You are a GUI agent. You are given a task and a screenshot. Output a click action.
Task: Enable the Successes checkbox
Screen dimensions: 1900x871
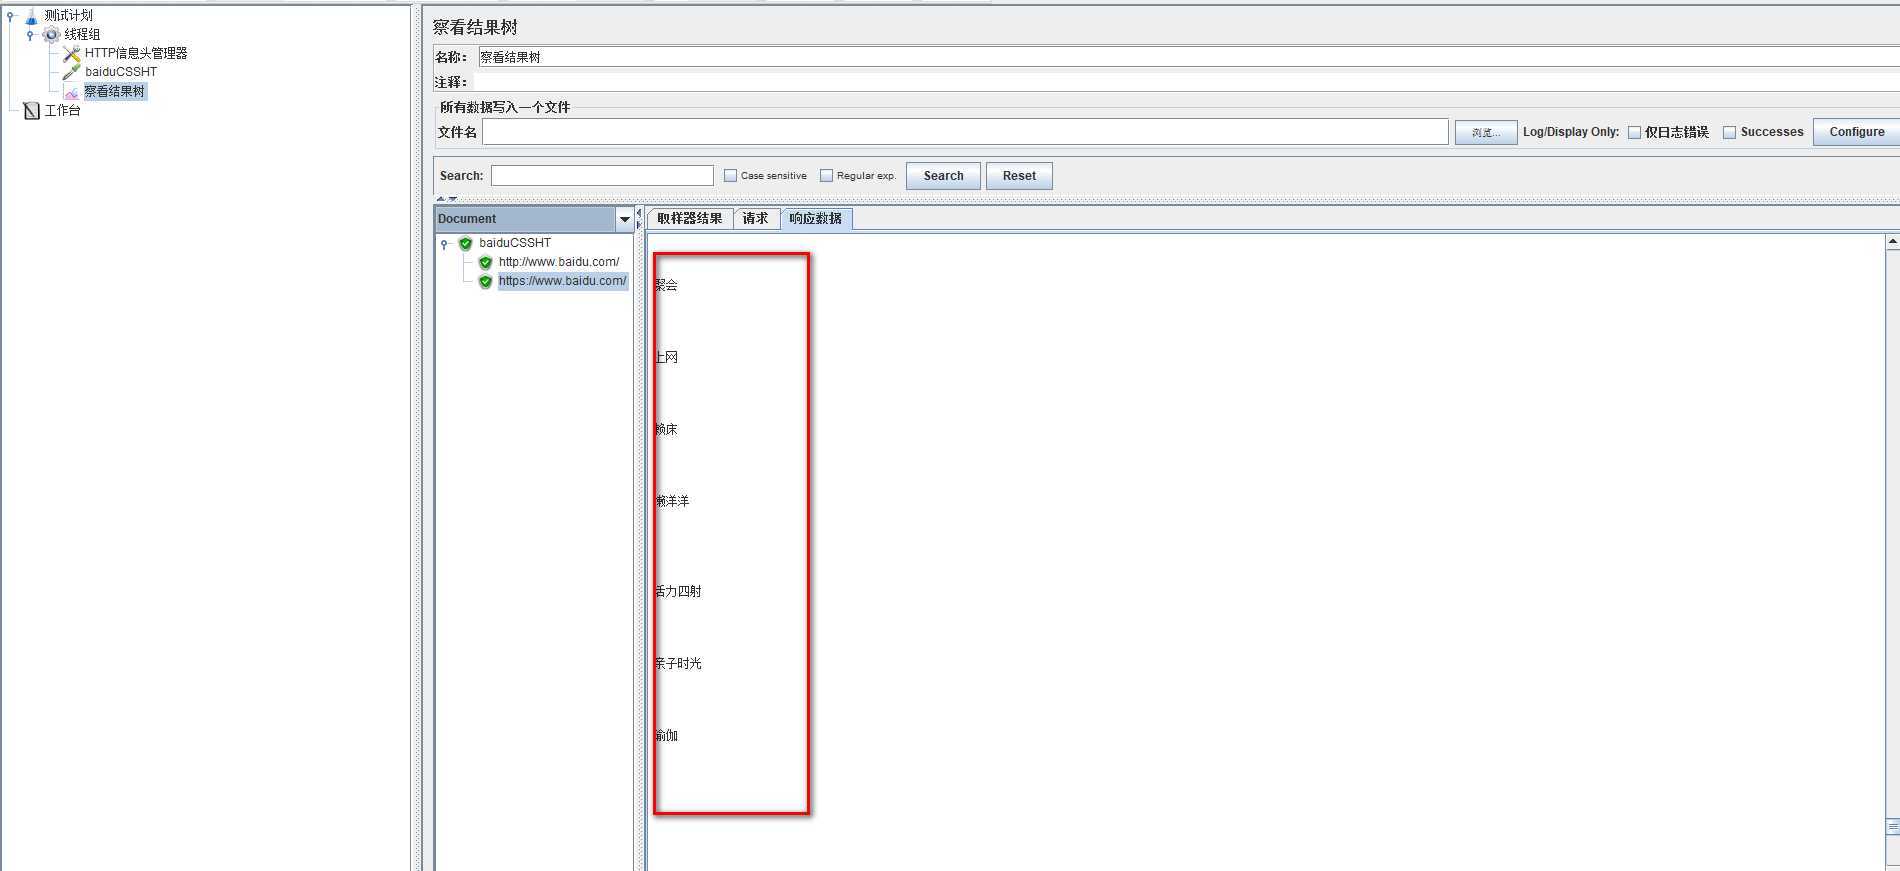1729,132
